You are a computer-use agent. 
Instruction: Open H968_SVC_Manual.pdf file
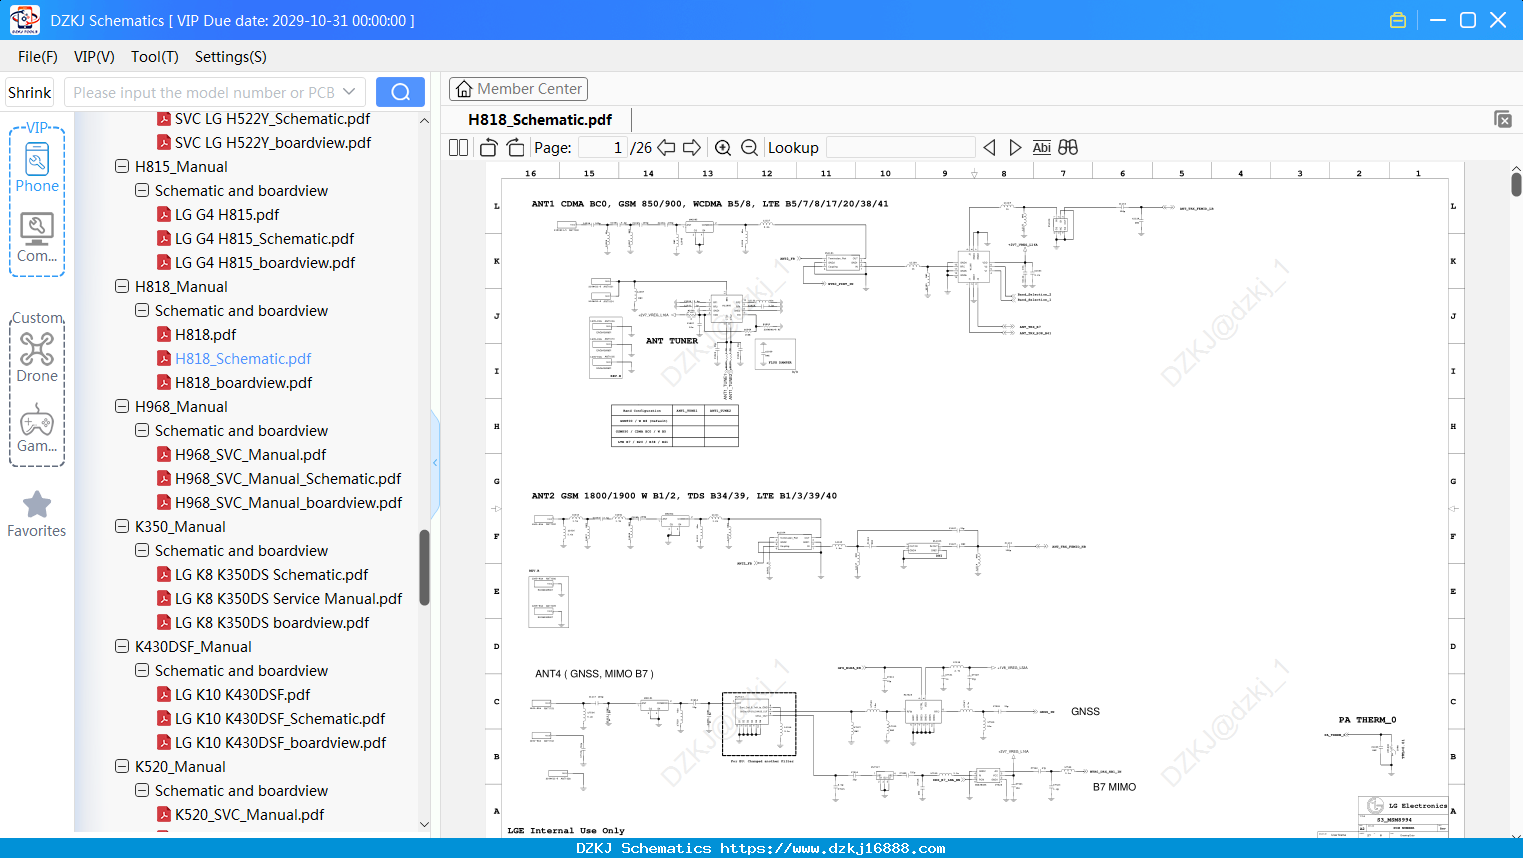pos(251,454)
